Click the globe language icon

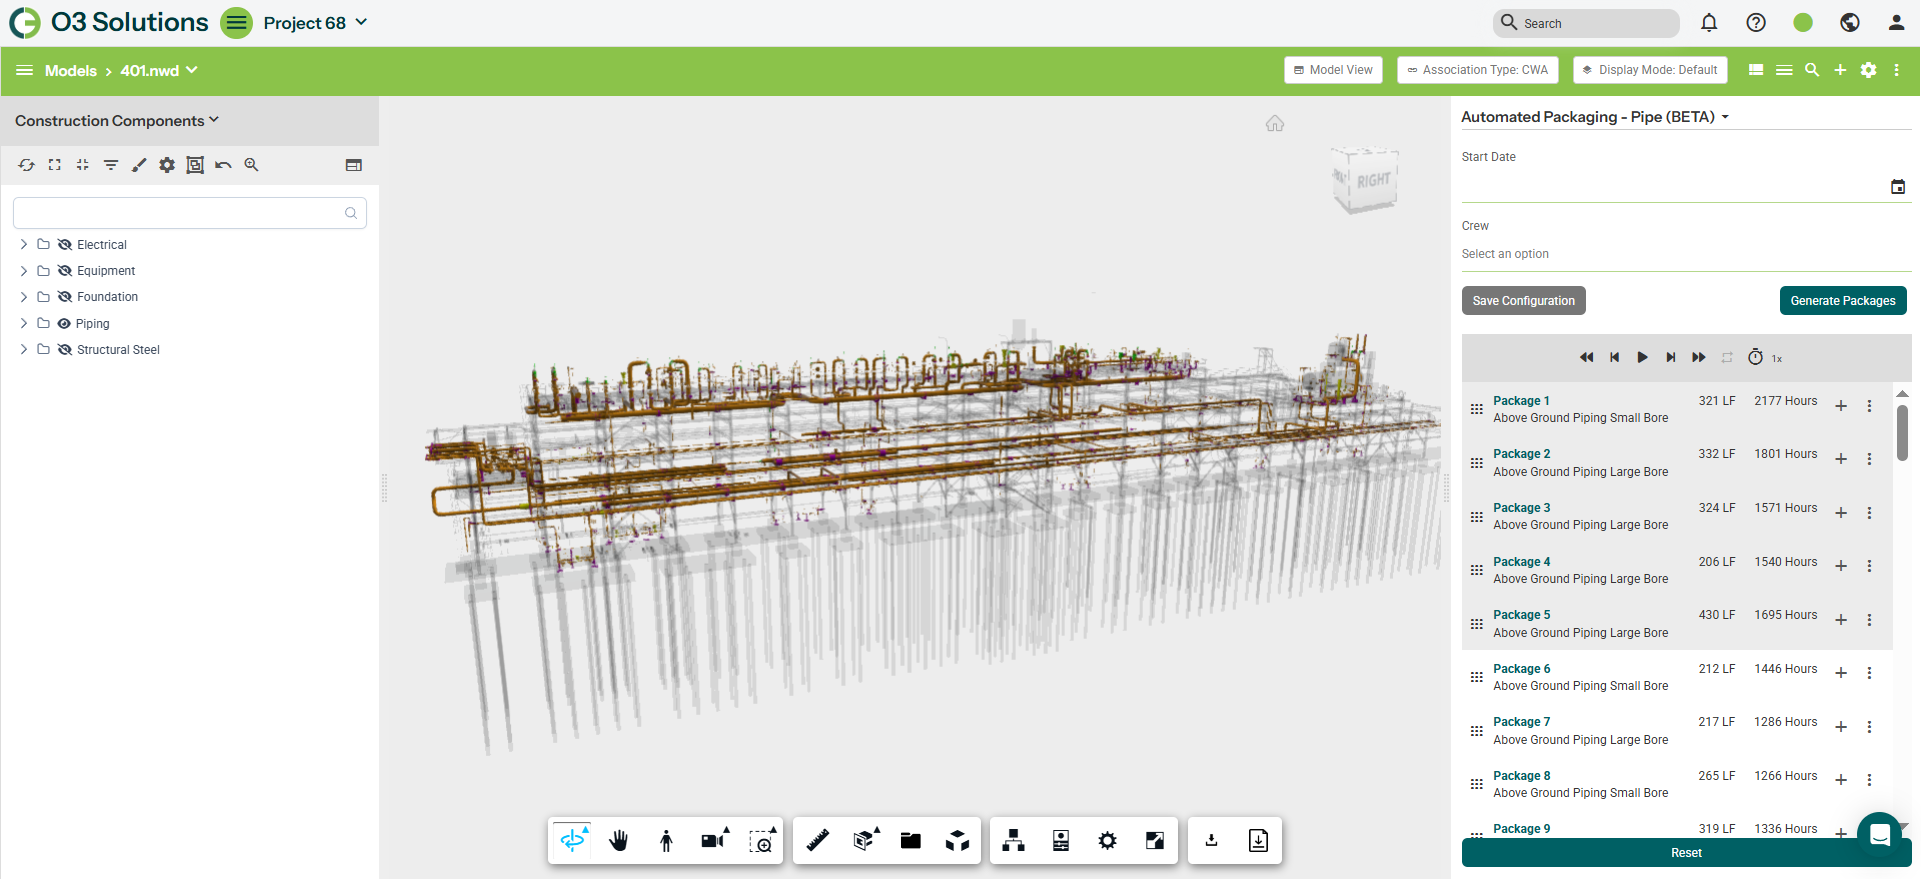click(x=1850, y=23)
